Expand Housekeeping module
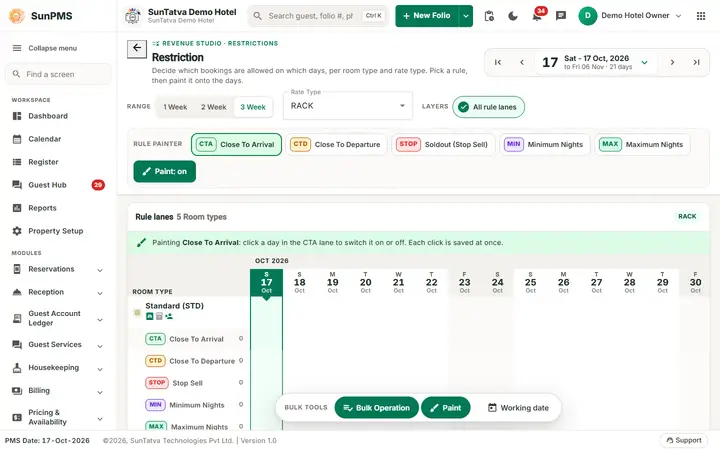Image resolution: width=720 pixels, height=450 pixels. 57,368
